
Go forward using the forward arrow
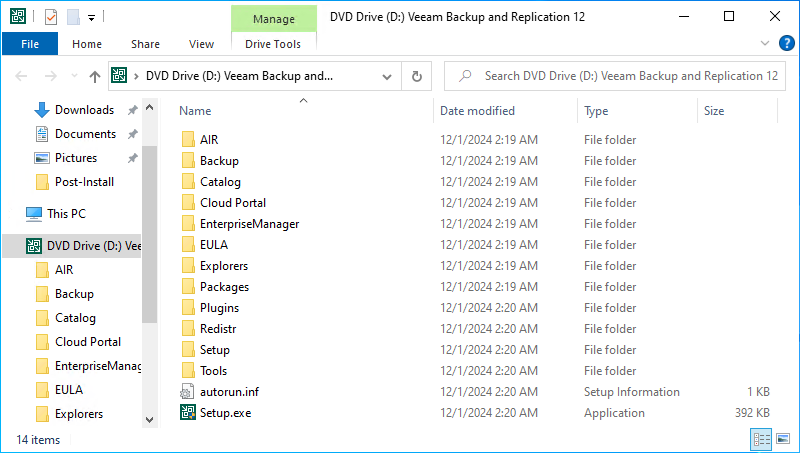pos(51,77)
